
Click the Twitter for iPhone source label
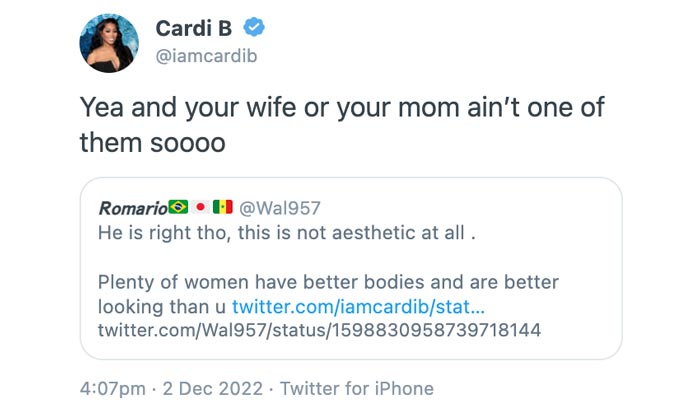pyautogui.click(x=356, y=389)
